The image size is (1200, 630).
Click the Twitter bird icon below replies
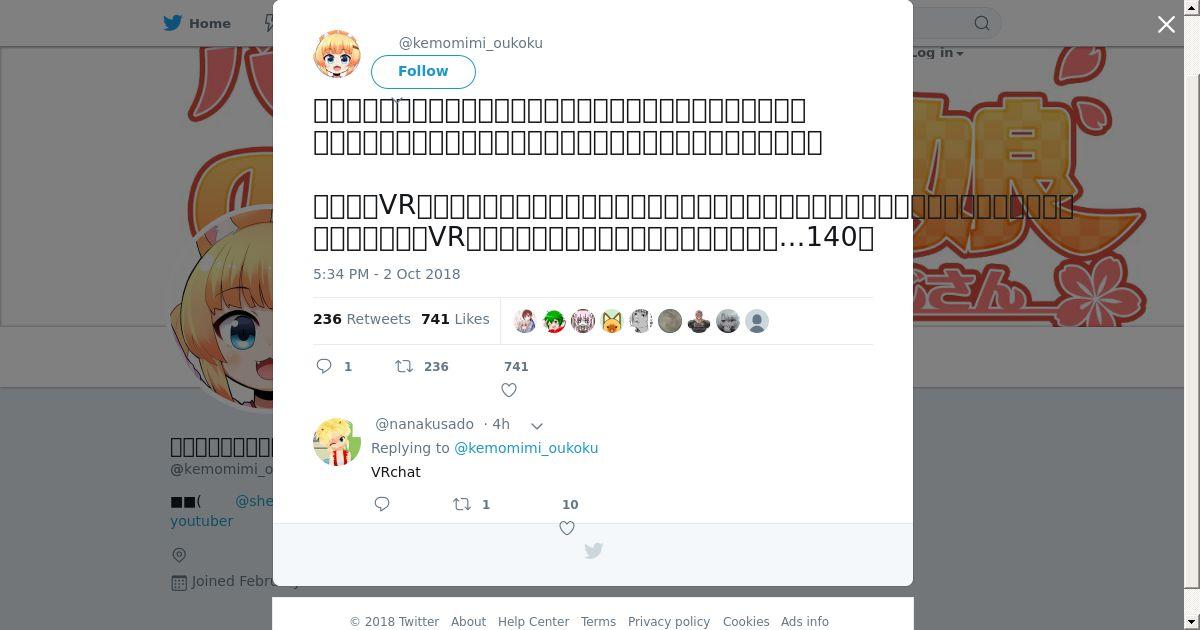tap(593, 550)
